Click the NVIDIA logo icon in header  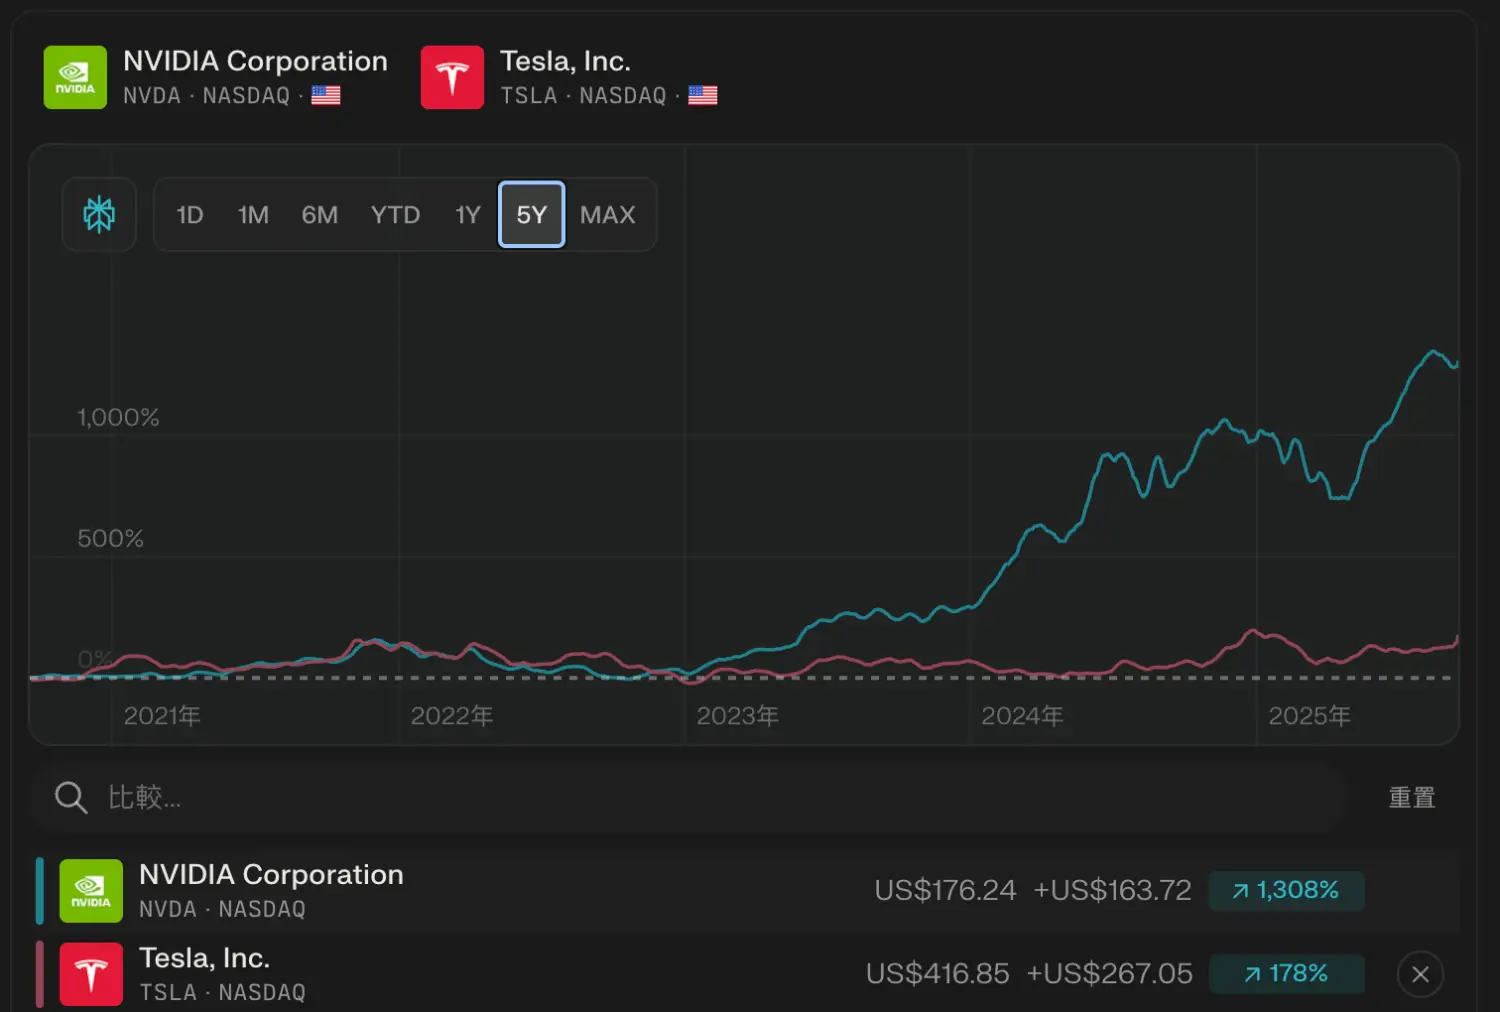coord(75,77)
